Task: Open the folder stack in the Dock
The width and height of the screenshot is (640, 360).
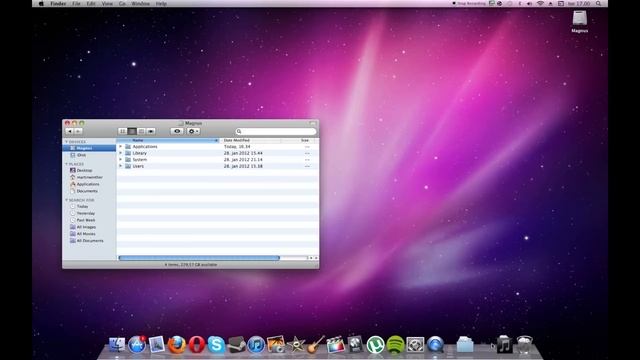Action: click(x=465, y=345)
